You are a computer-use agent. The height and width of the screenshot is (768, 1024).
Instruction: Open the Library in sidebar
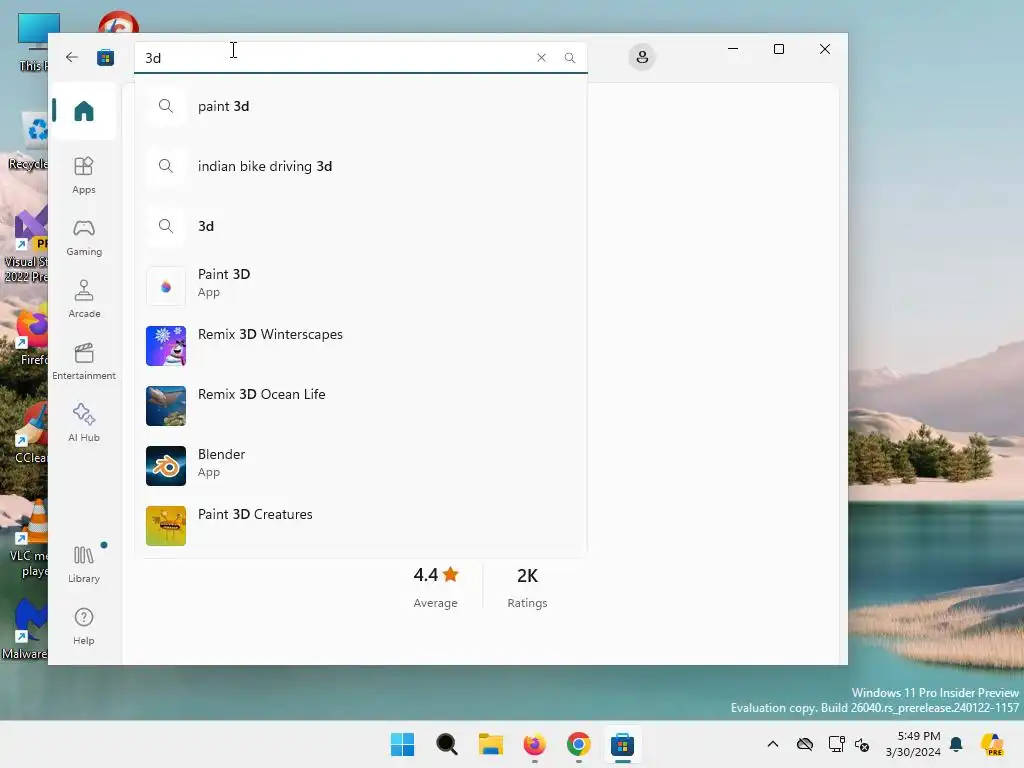click(84, 564)
